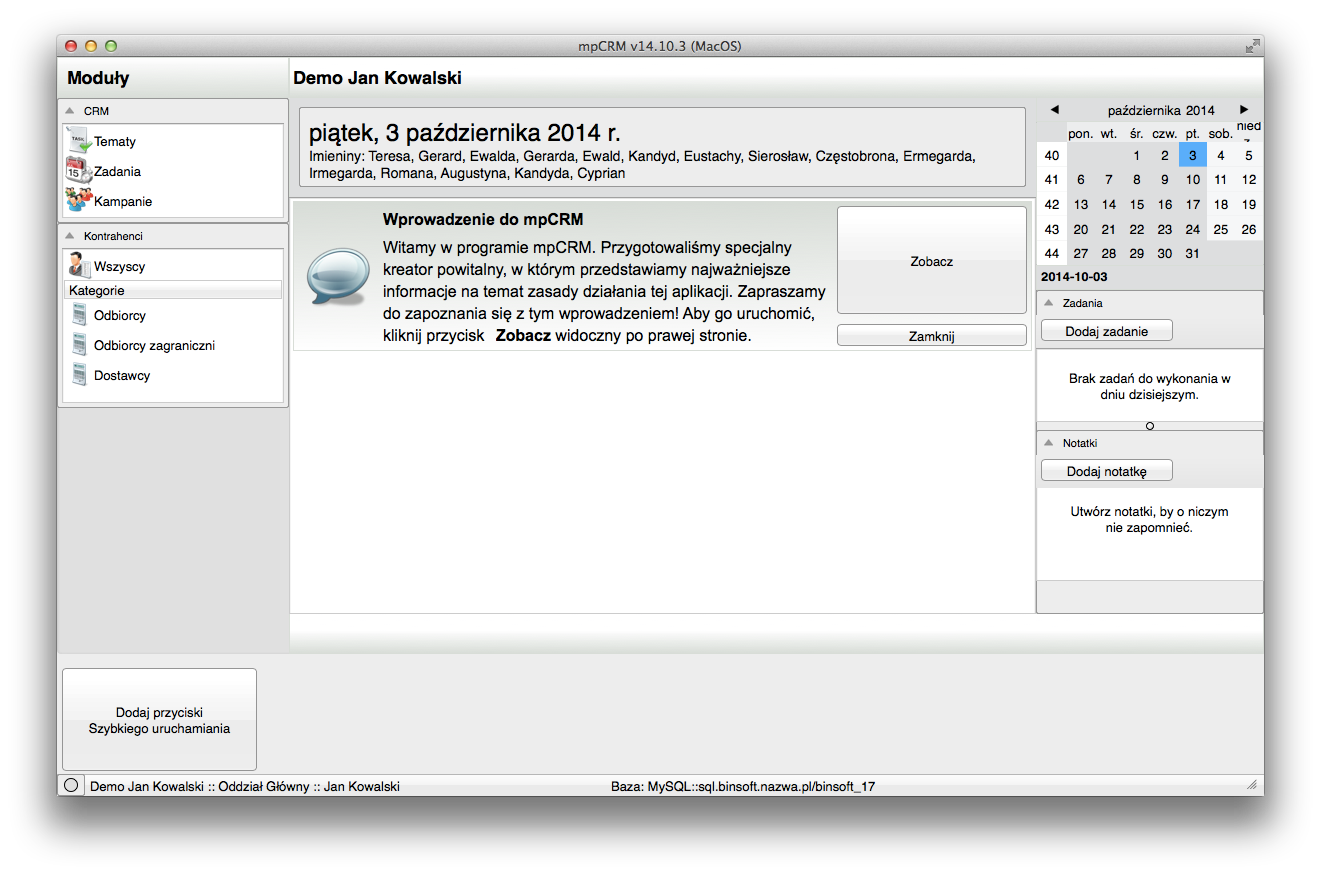Select the Dostawcy category label
This screenshot has height=875, width=1321.
tap(122, 376)
